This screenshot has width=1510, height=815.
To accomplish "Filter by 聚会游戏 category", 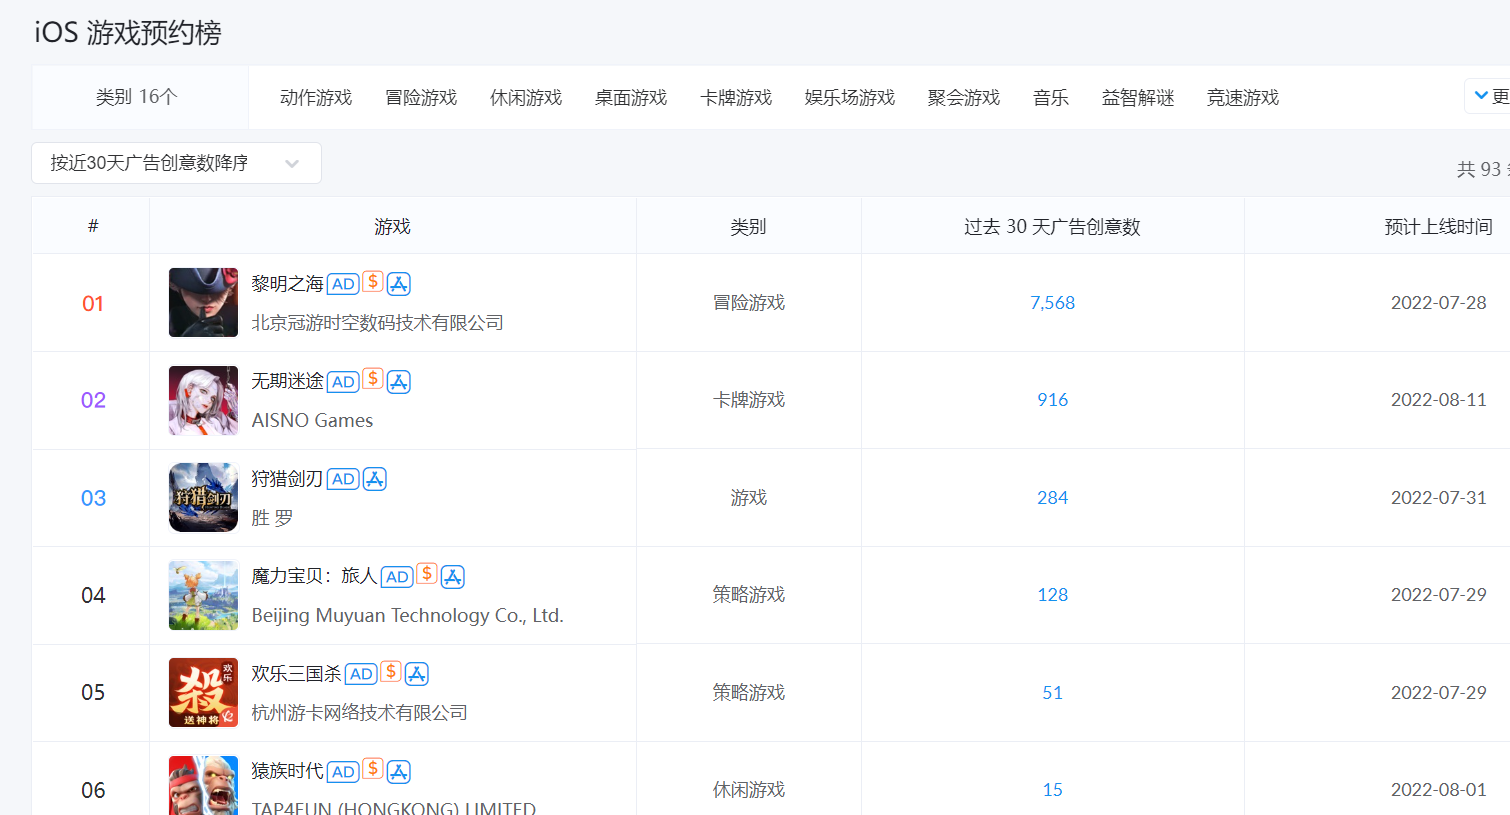I will (964, 97).
